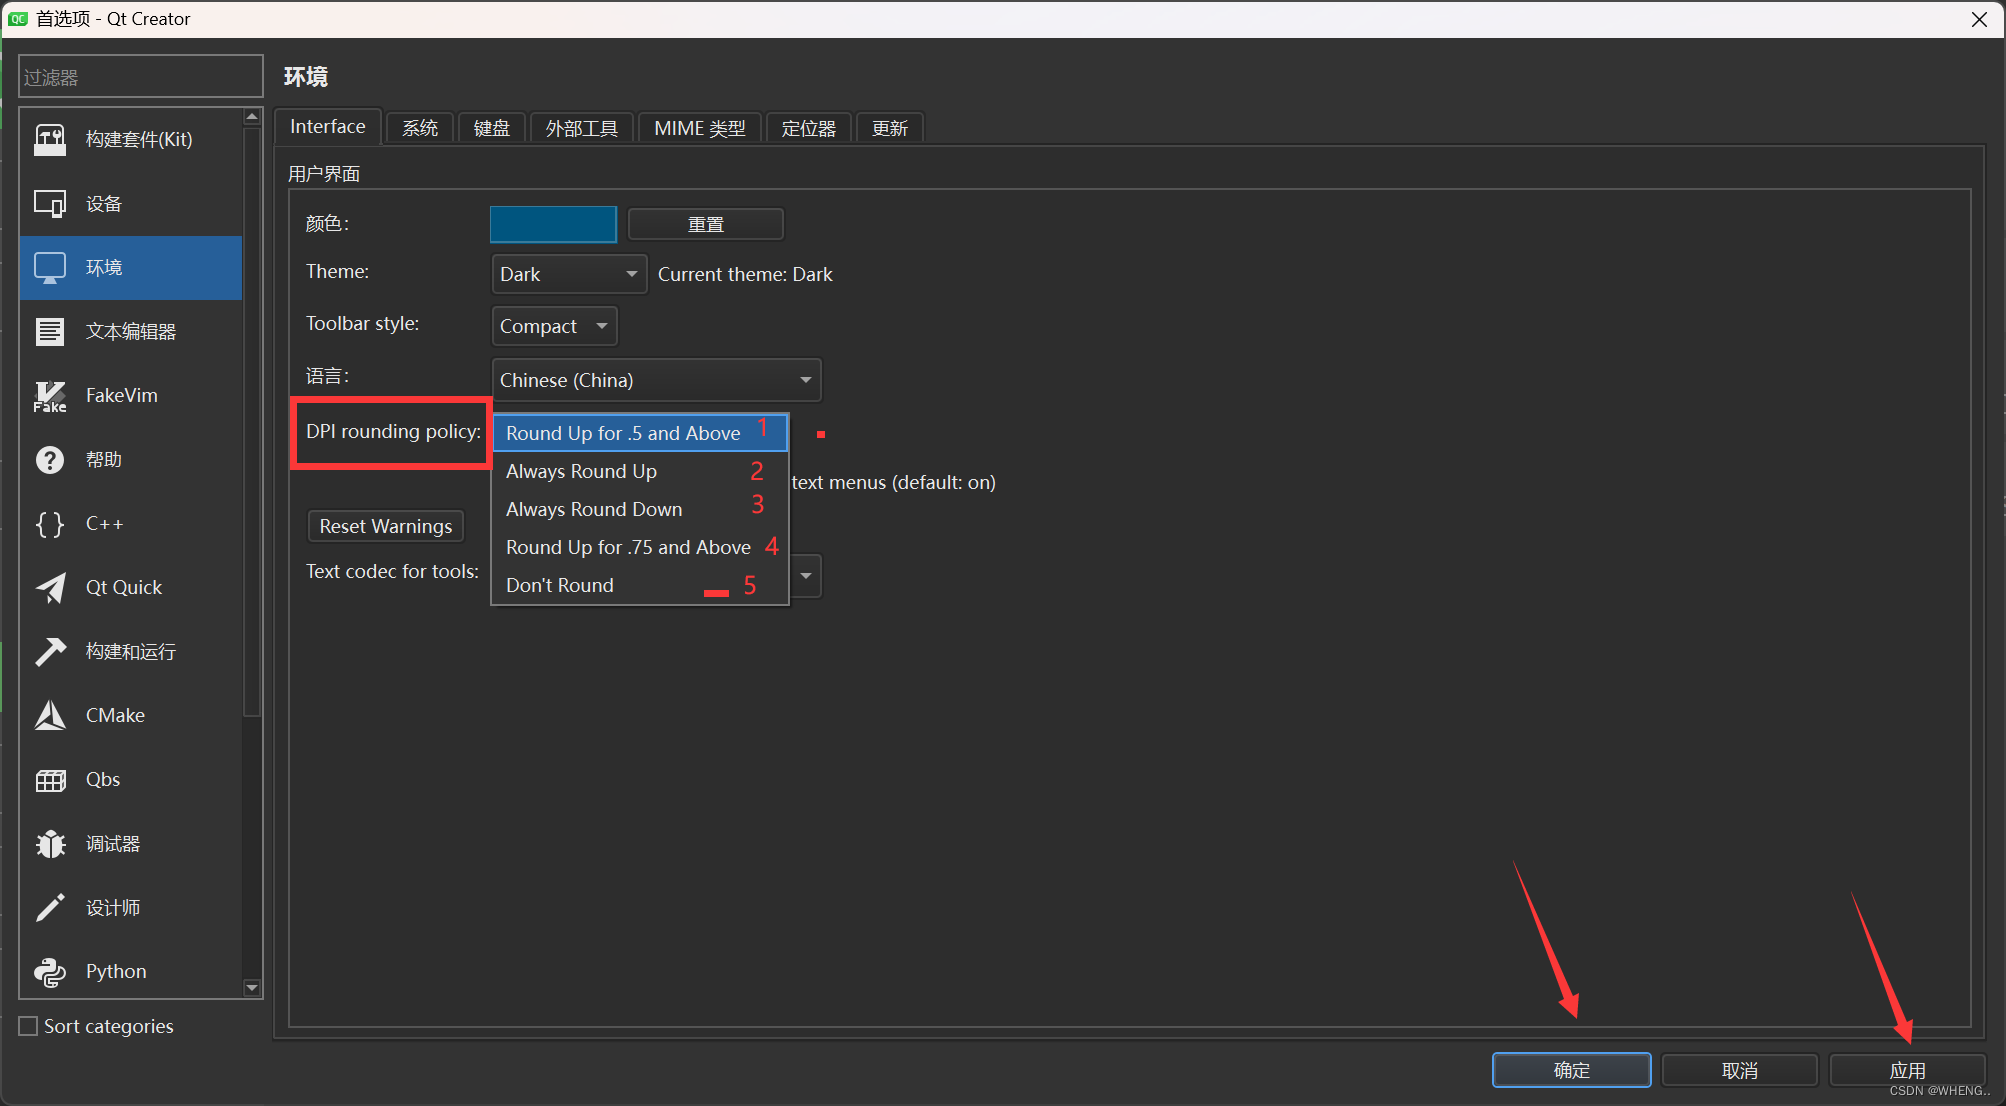Open the 构建套件(Kit) settings section

135,139
